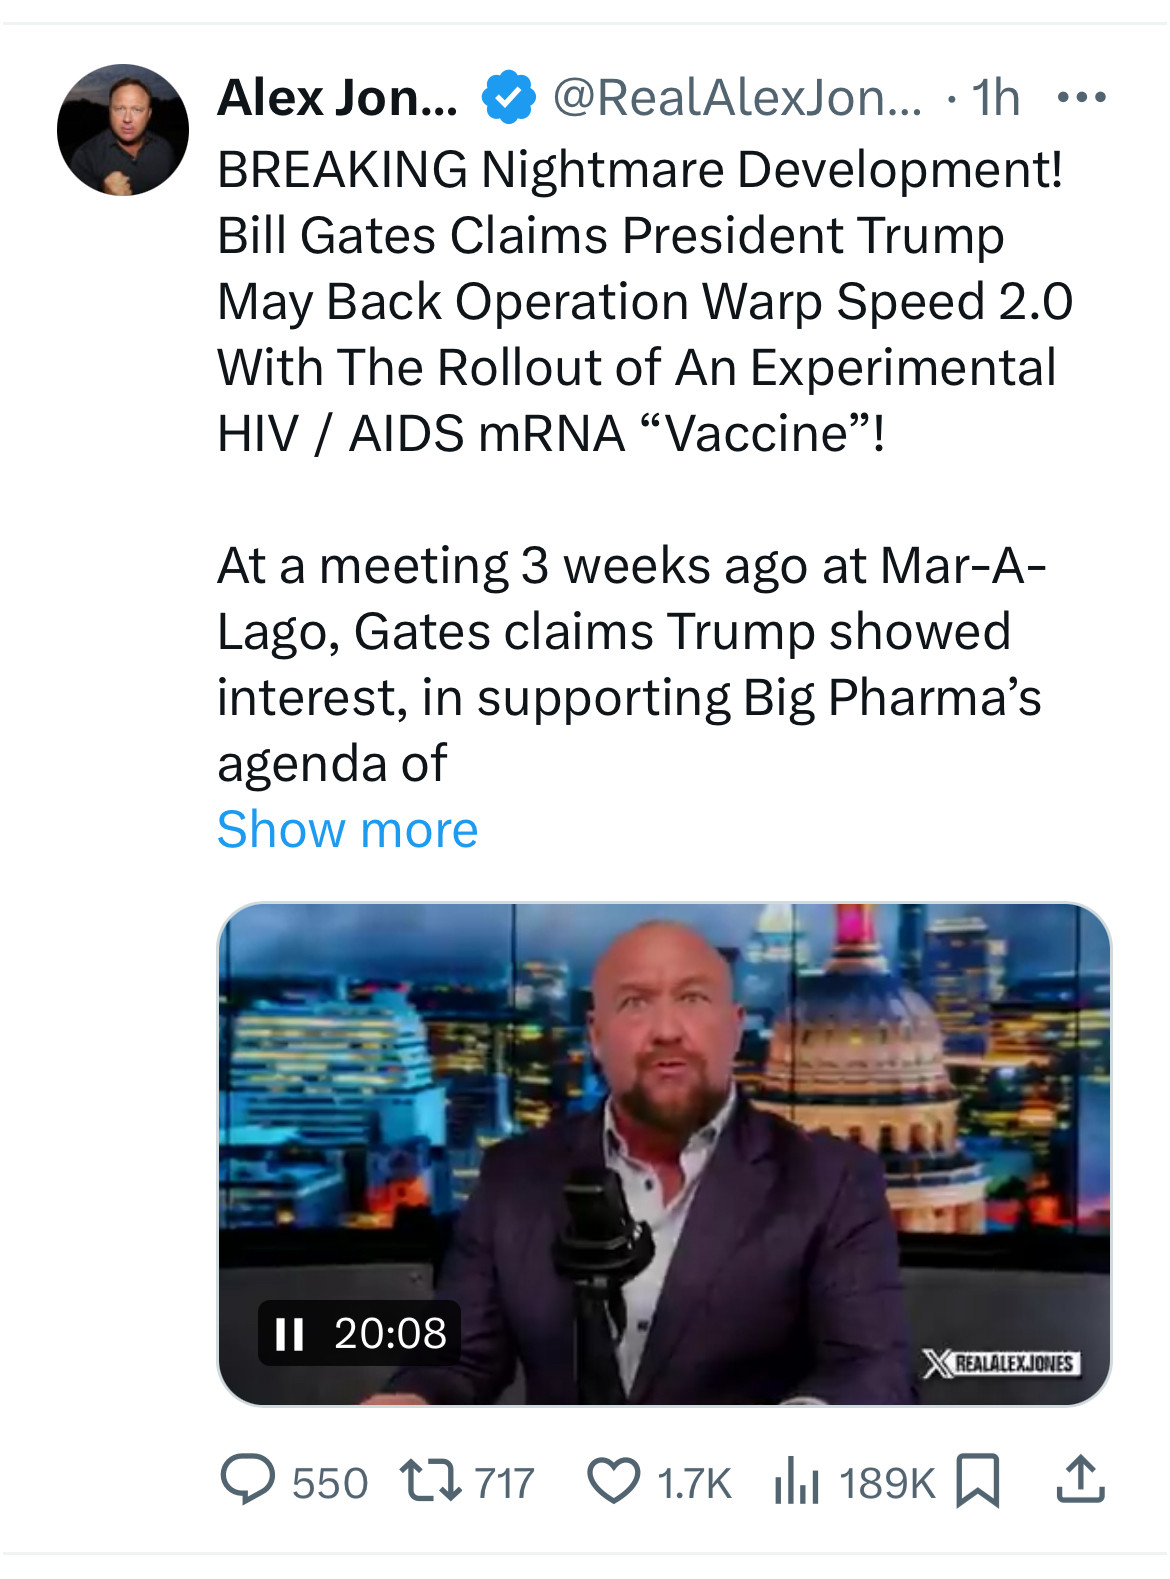Open the profile avatar photo

coord(123,130)
